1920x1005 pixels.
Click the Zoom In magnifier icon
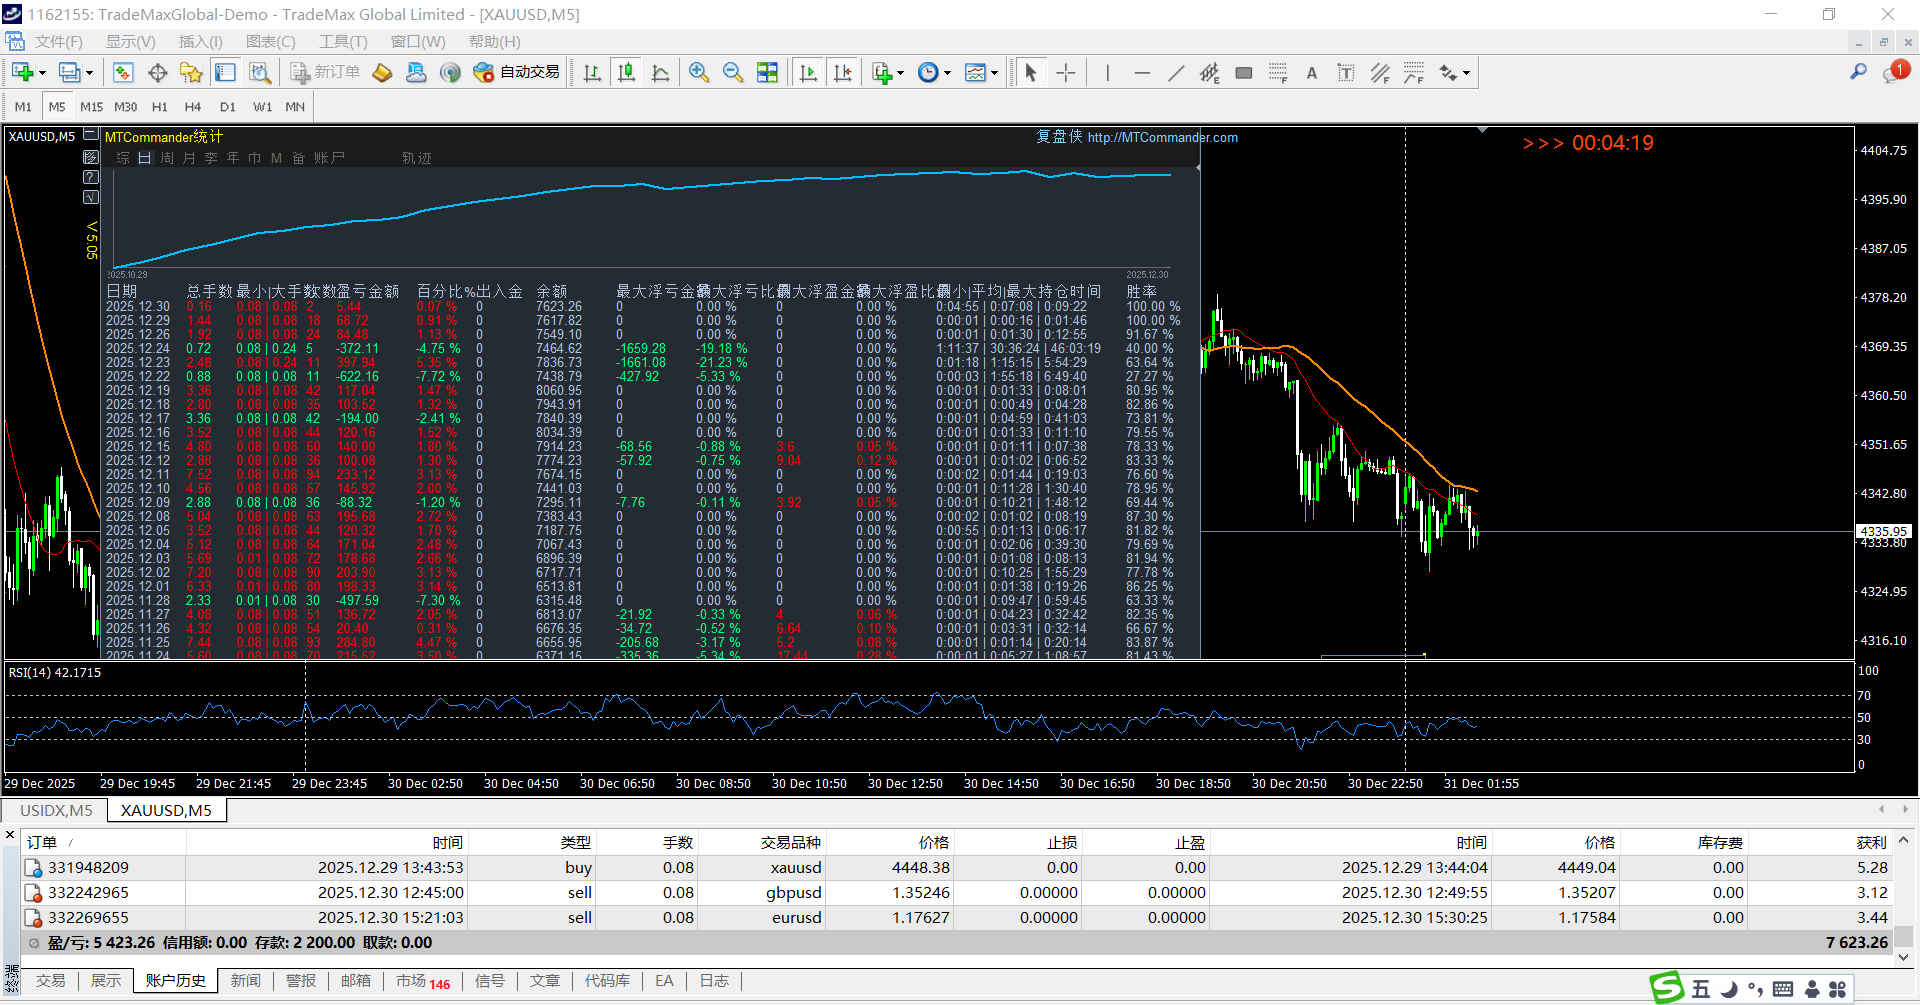click(699, 73)
